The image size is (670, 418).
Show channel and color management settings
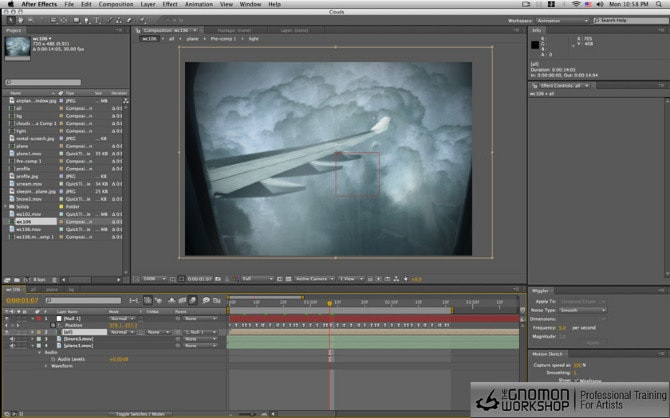click(236, 279)
